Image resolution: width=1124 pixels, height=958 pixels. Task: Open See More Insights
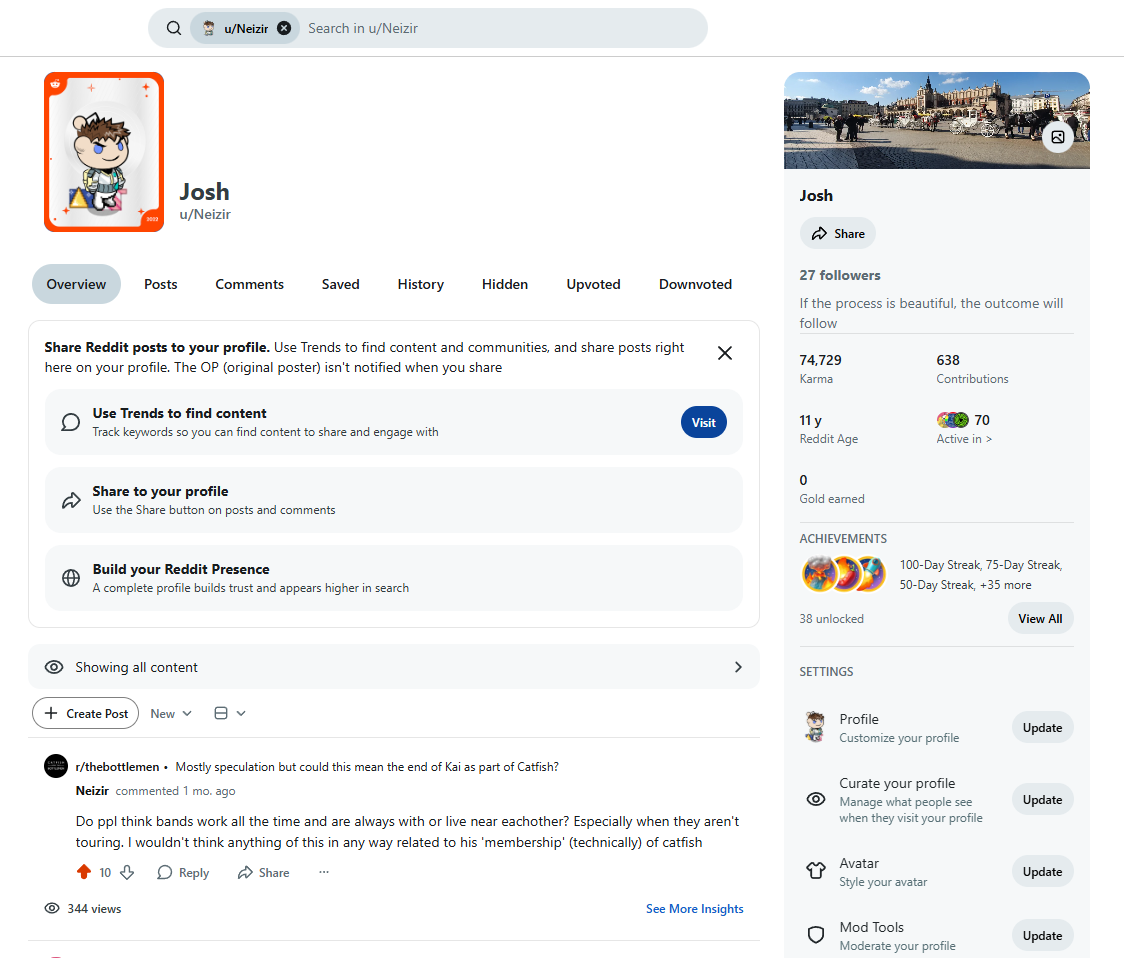695,909
